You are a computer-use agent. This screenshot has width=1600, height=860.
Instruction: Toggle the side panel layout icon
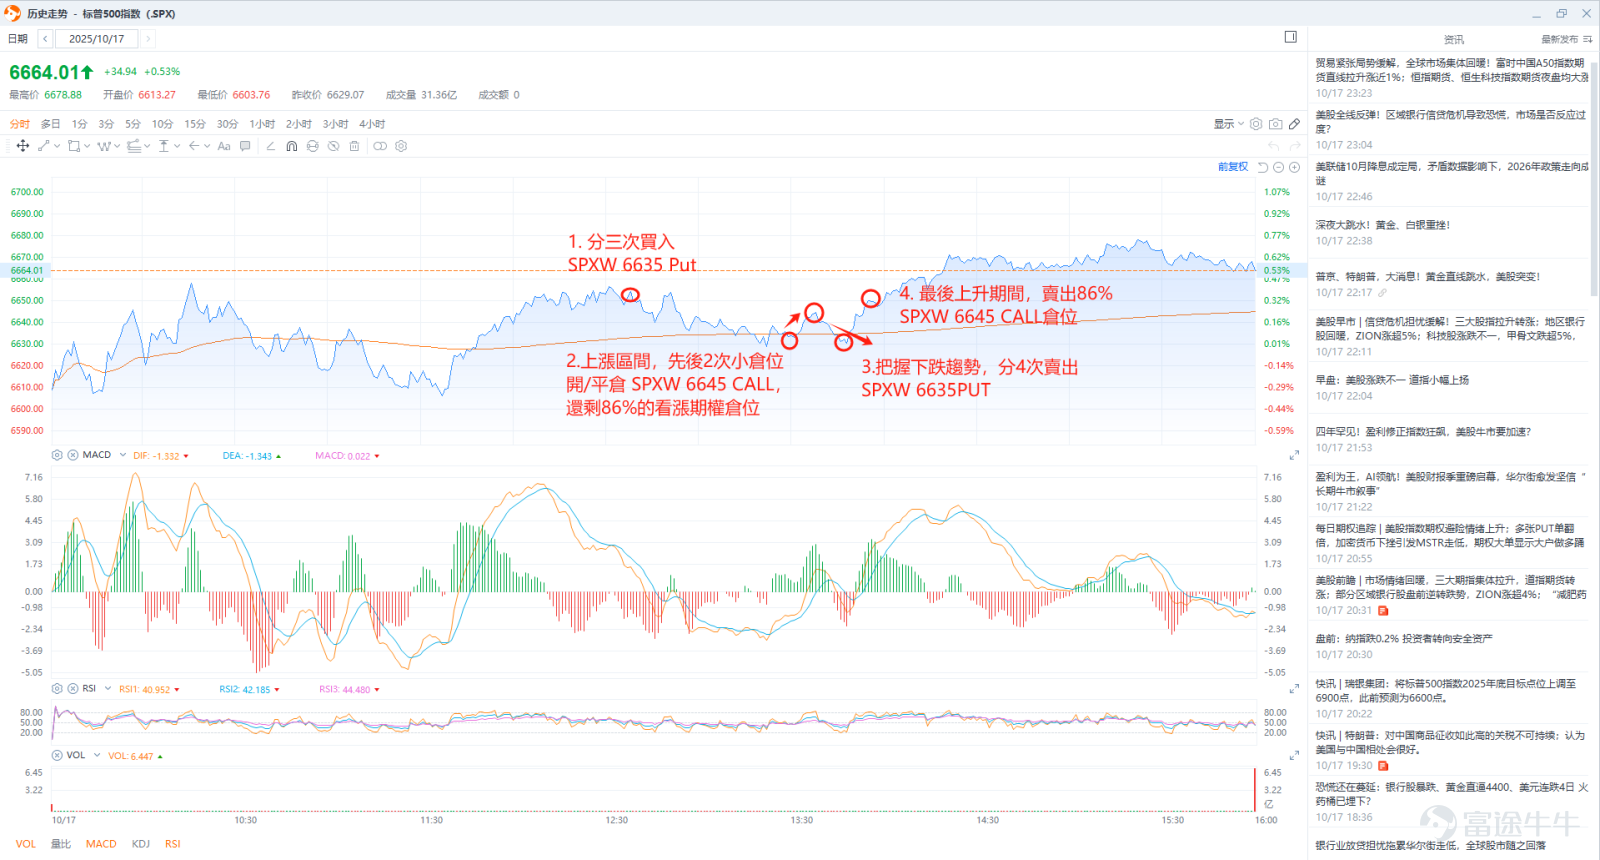[x=1291, y=37]
